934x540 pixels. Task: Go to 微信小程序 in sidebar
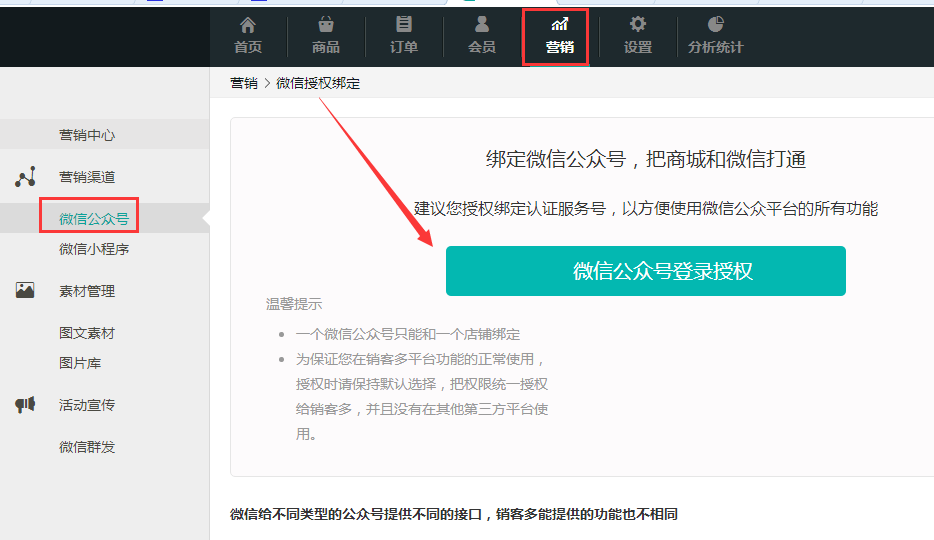[x=94, y=249]
